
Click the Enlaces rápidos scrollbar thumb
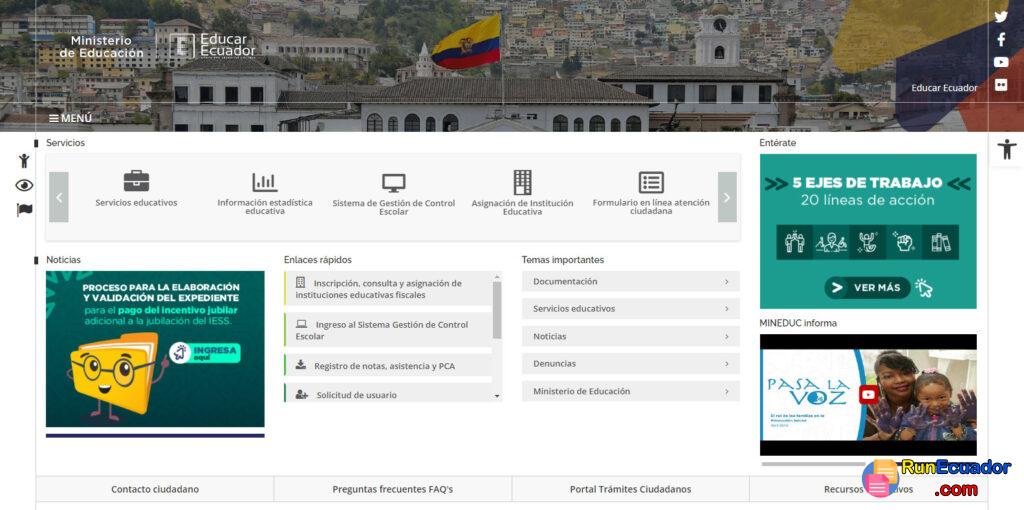(x=497, y=310)
